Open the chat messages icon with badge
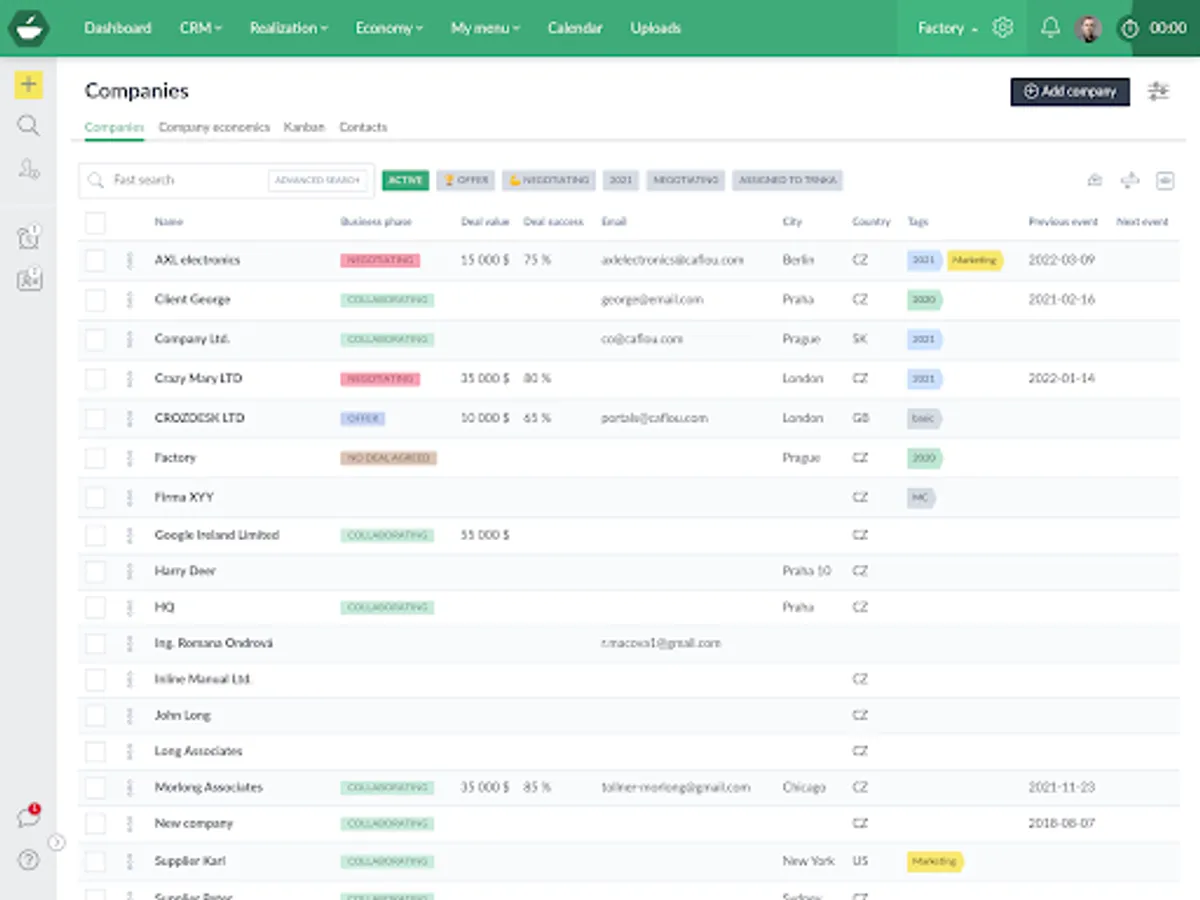 [x=28, y=817]
